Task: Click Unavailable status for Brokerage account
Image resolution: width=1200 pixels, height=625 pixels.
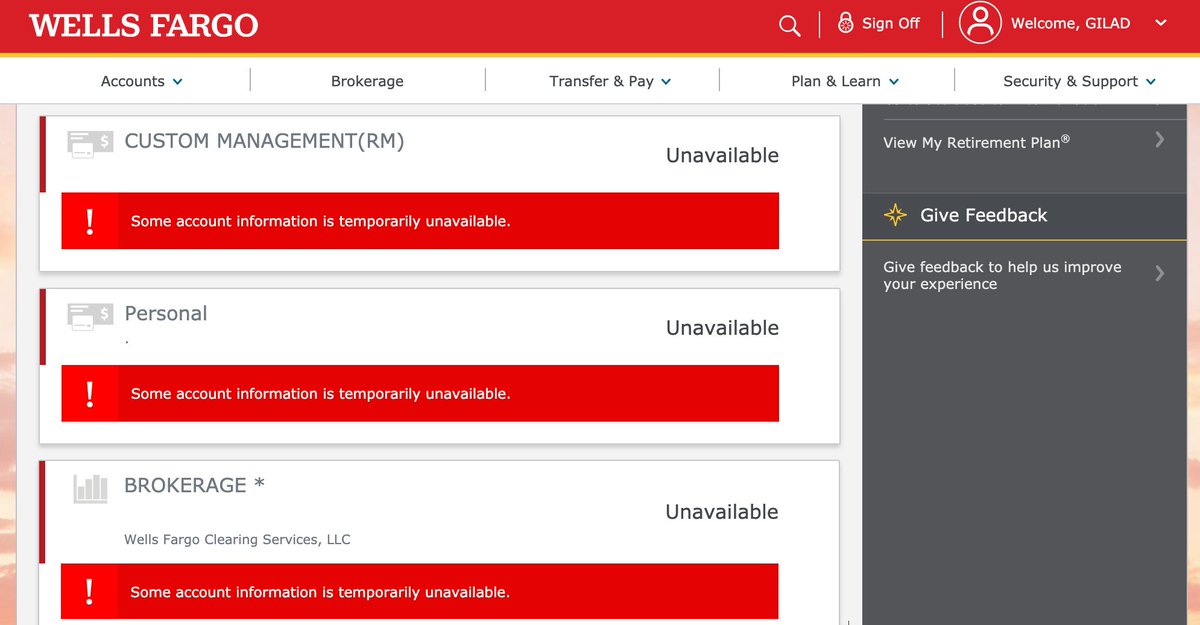Action: [x=722, y=511]
